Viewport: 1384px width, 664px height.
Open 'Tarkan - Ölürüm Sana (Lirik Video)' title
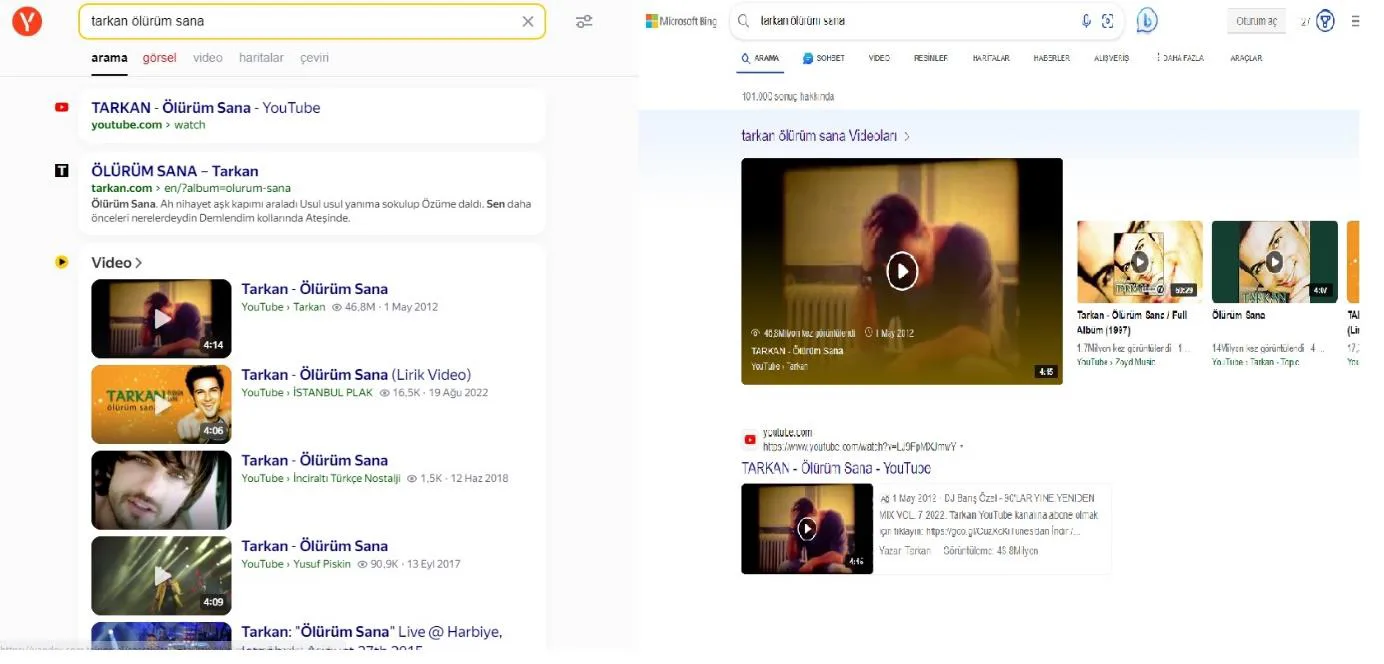pos(356,375)
